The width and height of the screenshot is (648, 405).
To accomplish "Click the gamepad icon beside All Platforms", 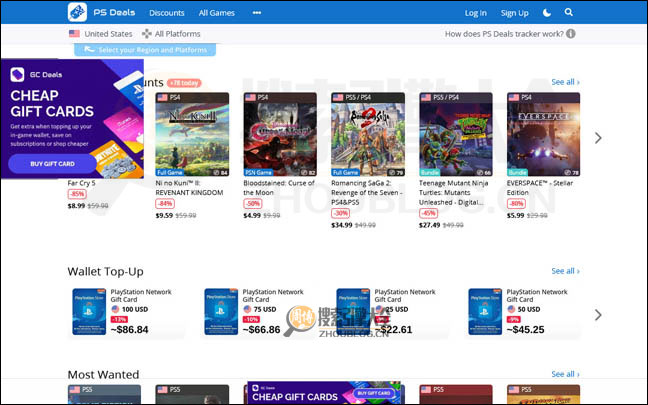I will coord(147,34).
